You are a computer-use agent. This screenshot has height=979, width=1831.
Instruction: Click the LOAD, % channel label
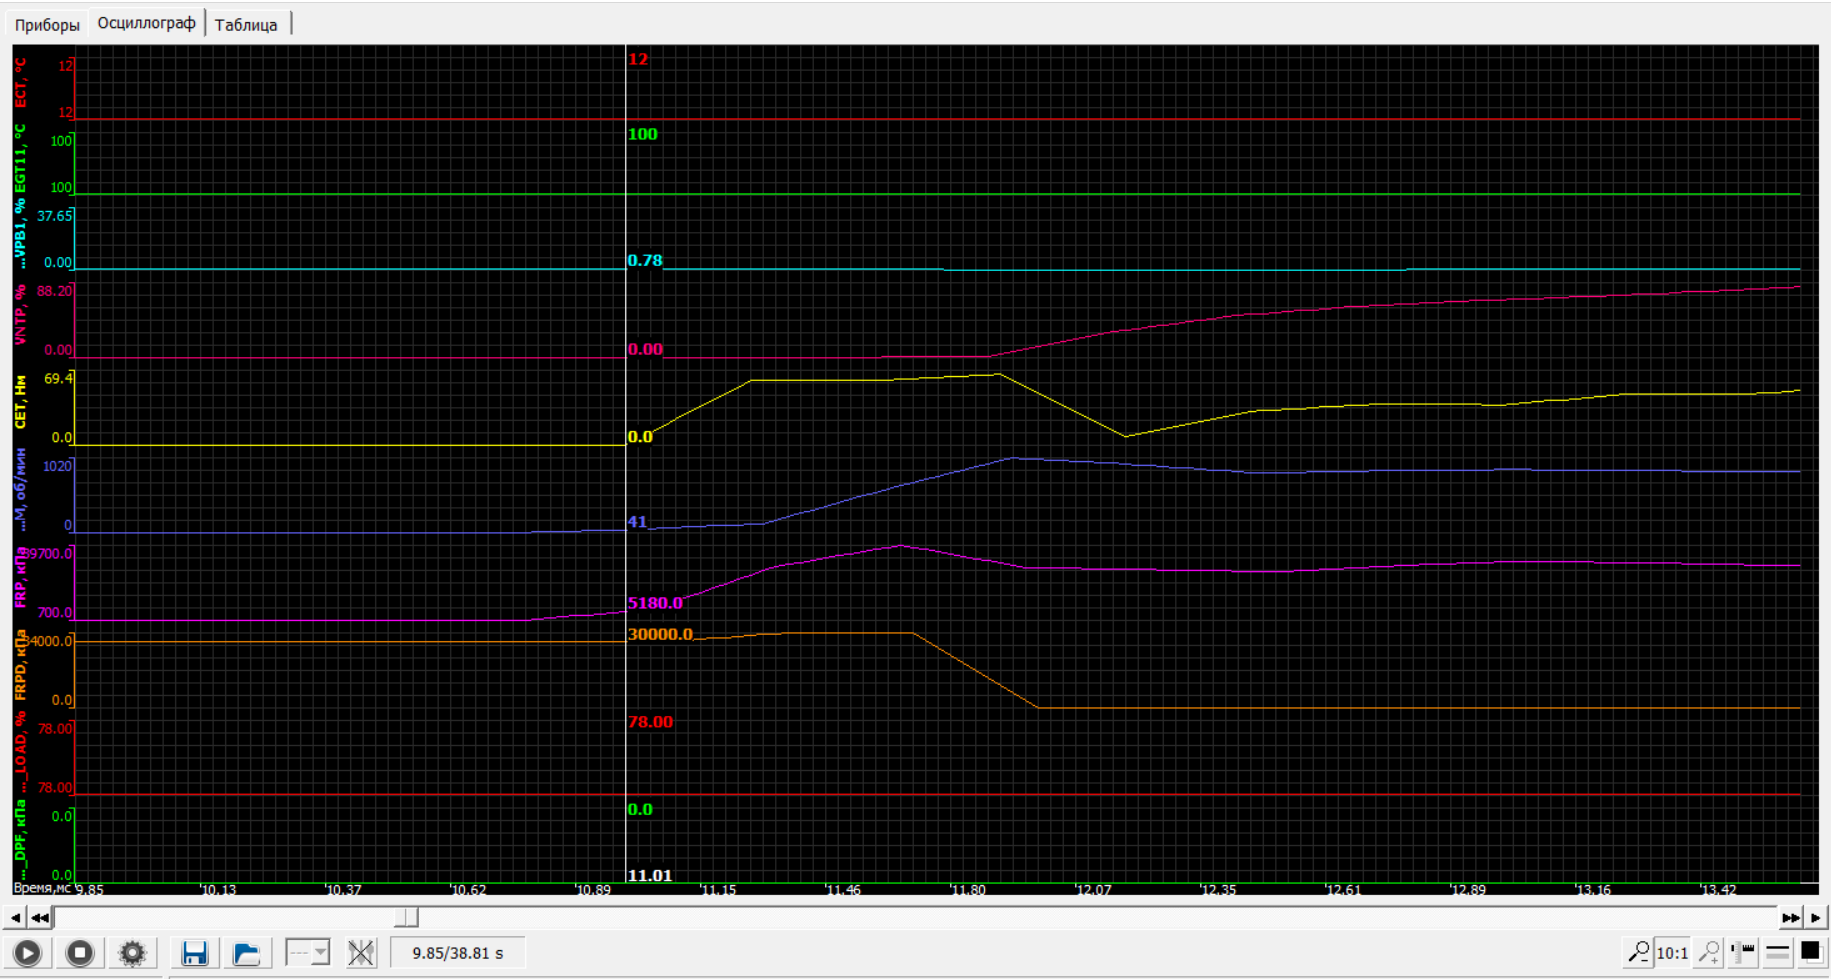pyautogui.click(x=21, y=752)
